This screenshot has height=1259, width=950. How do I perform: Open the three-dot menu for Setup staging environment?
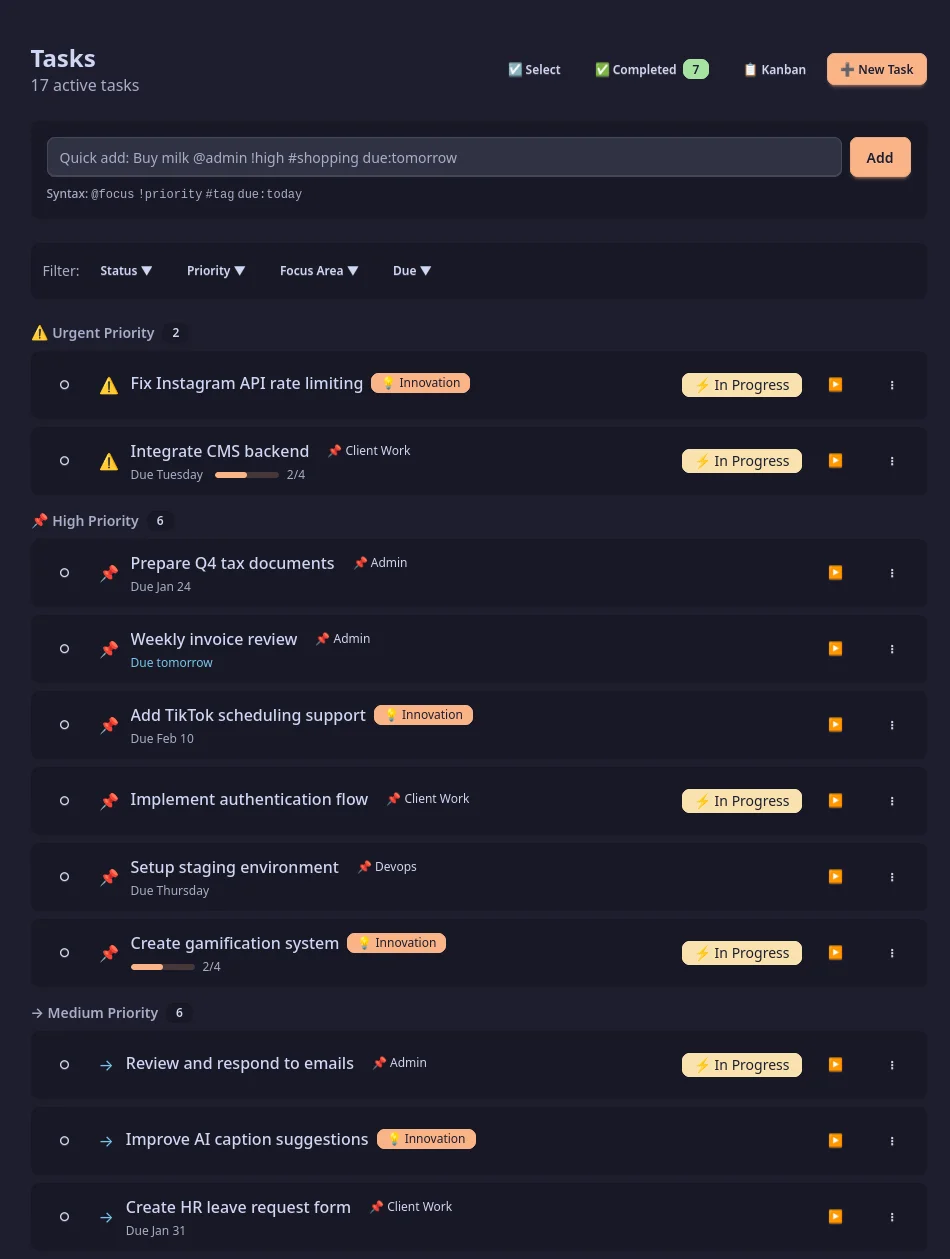point(891,877)
